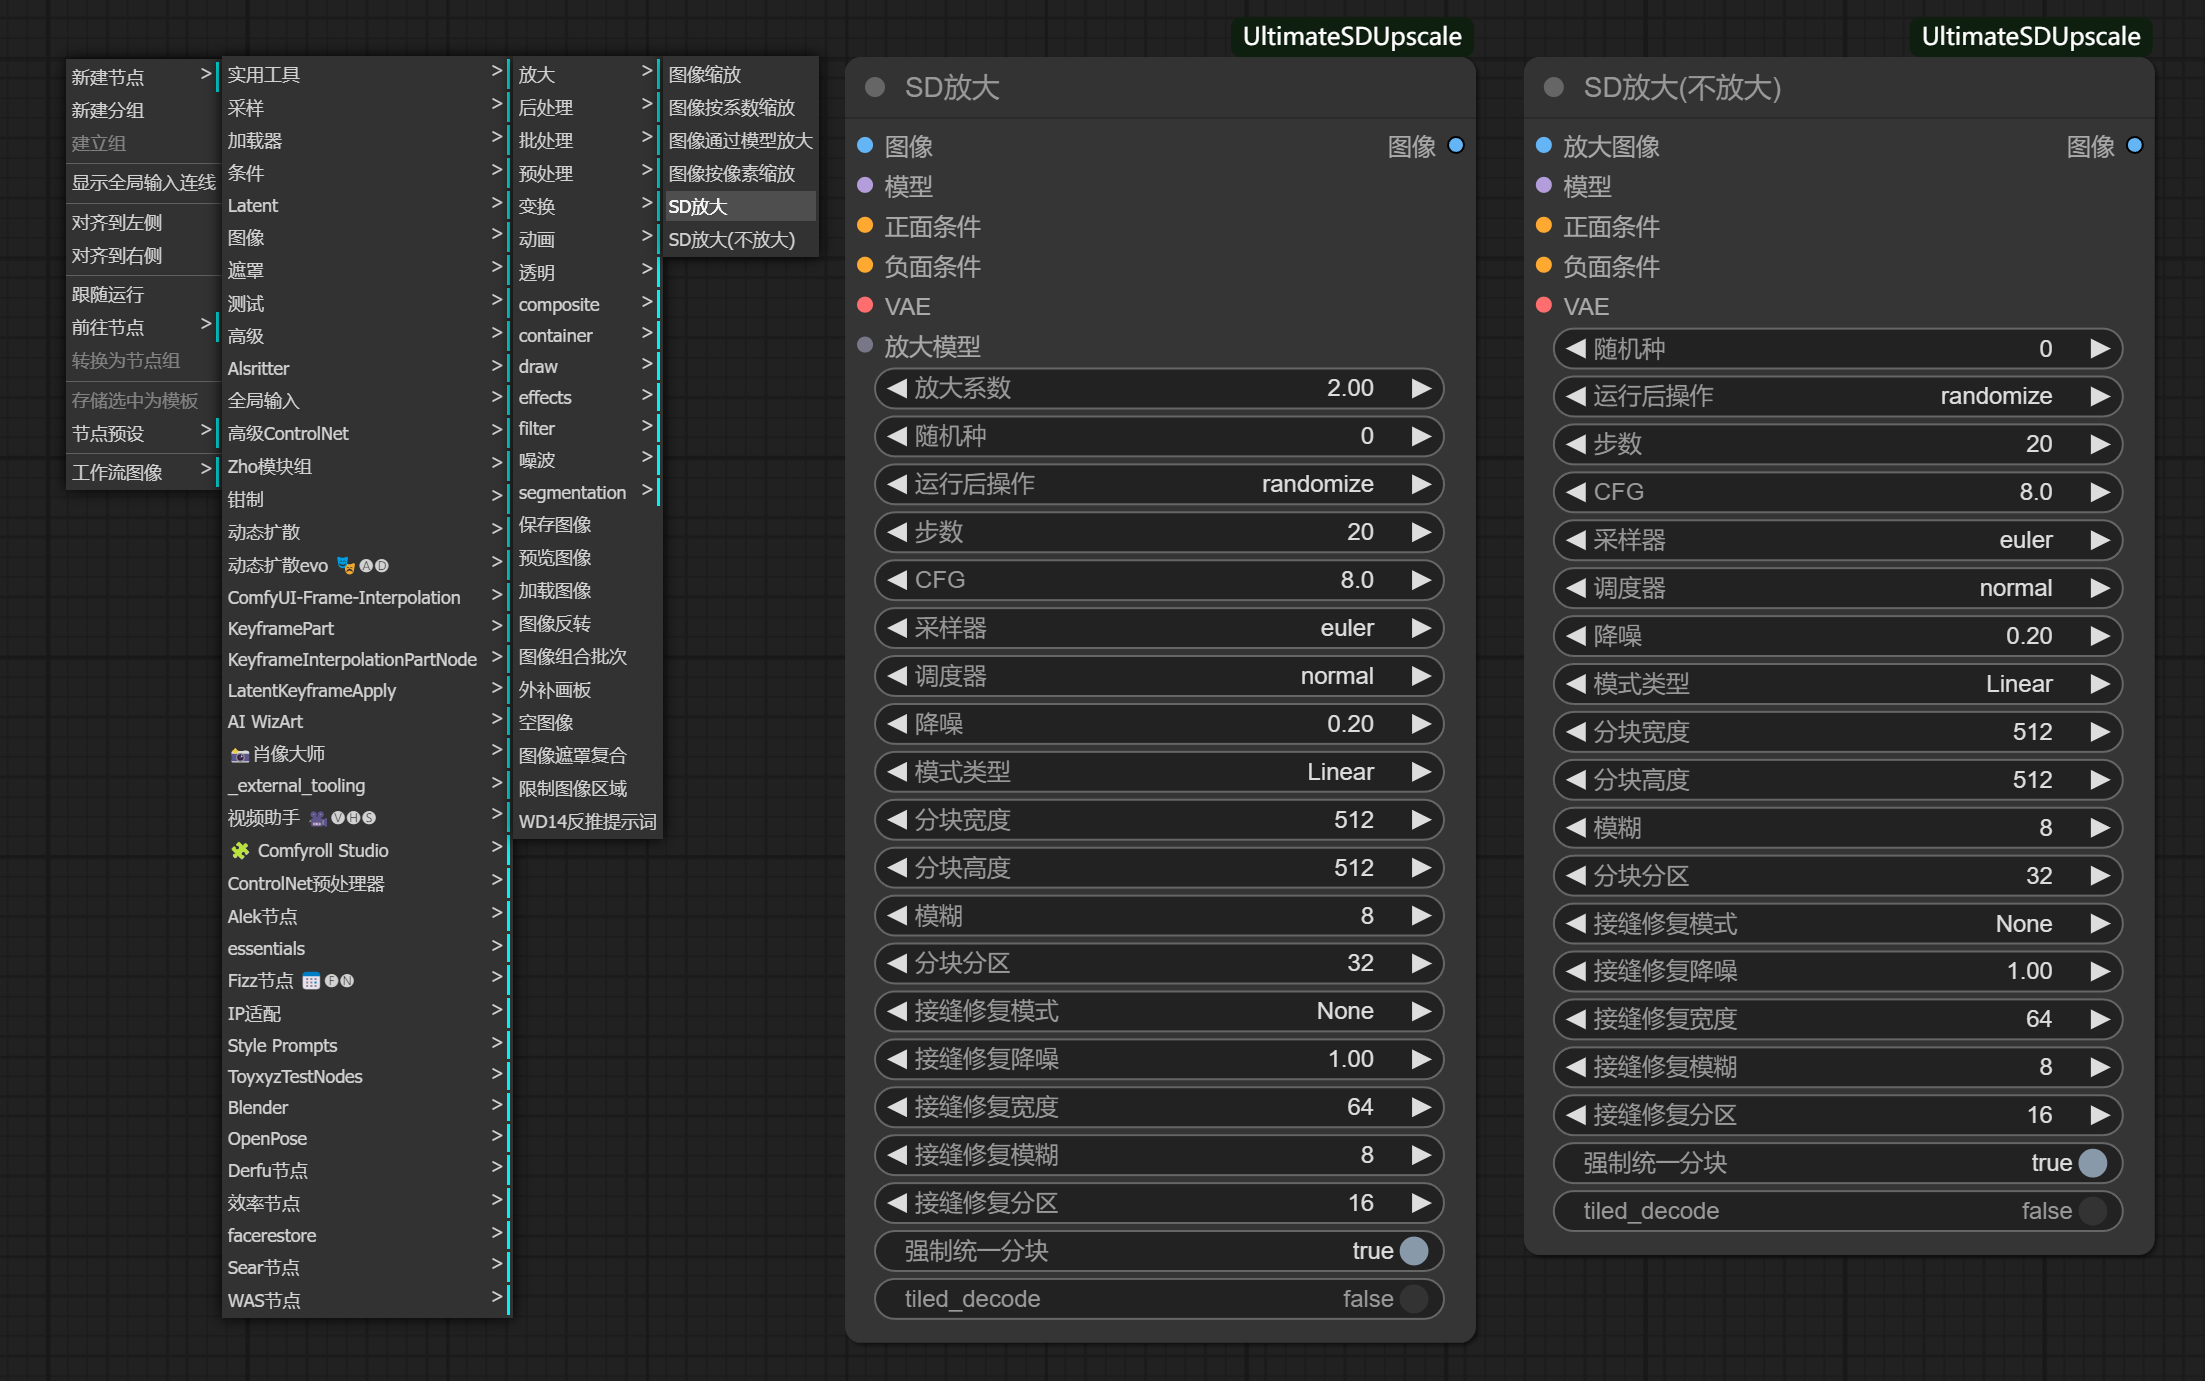Open the Comfyroll Studio menu category
Screen dimensions: 2205x1381
[365, 850]
